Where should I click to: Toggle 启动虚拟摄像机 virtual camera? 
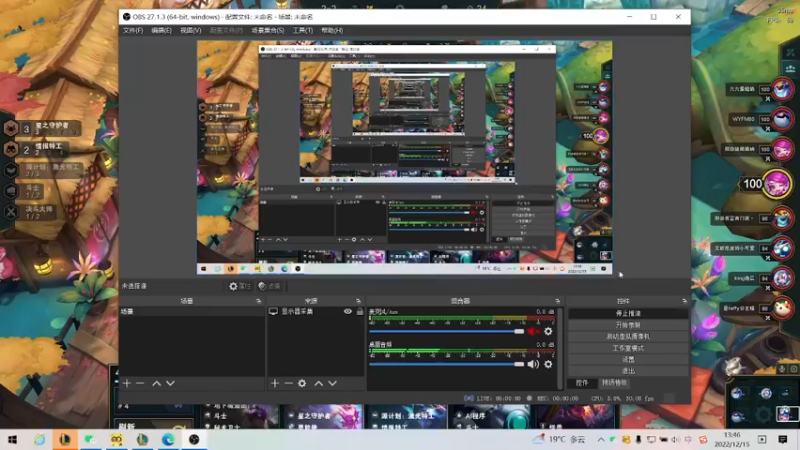tap(628, 336)
